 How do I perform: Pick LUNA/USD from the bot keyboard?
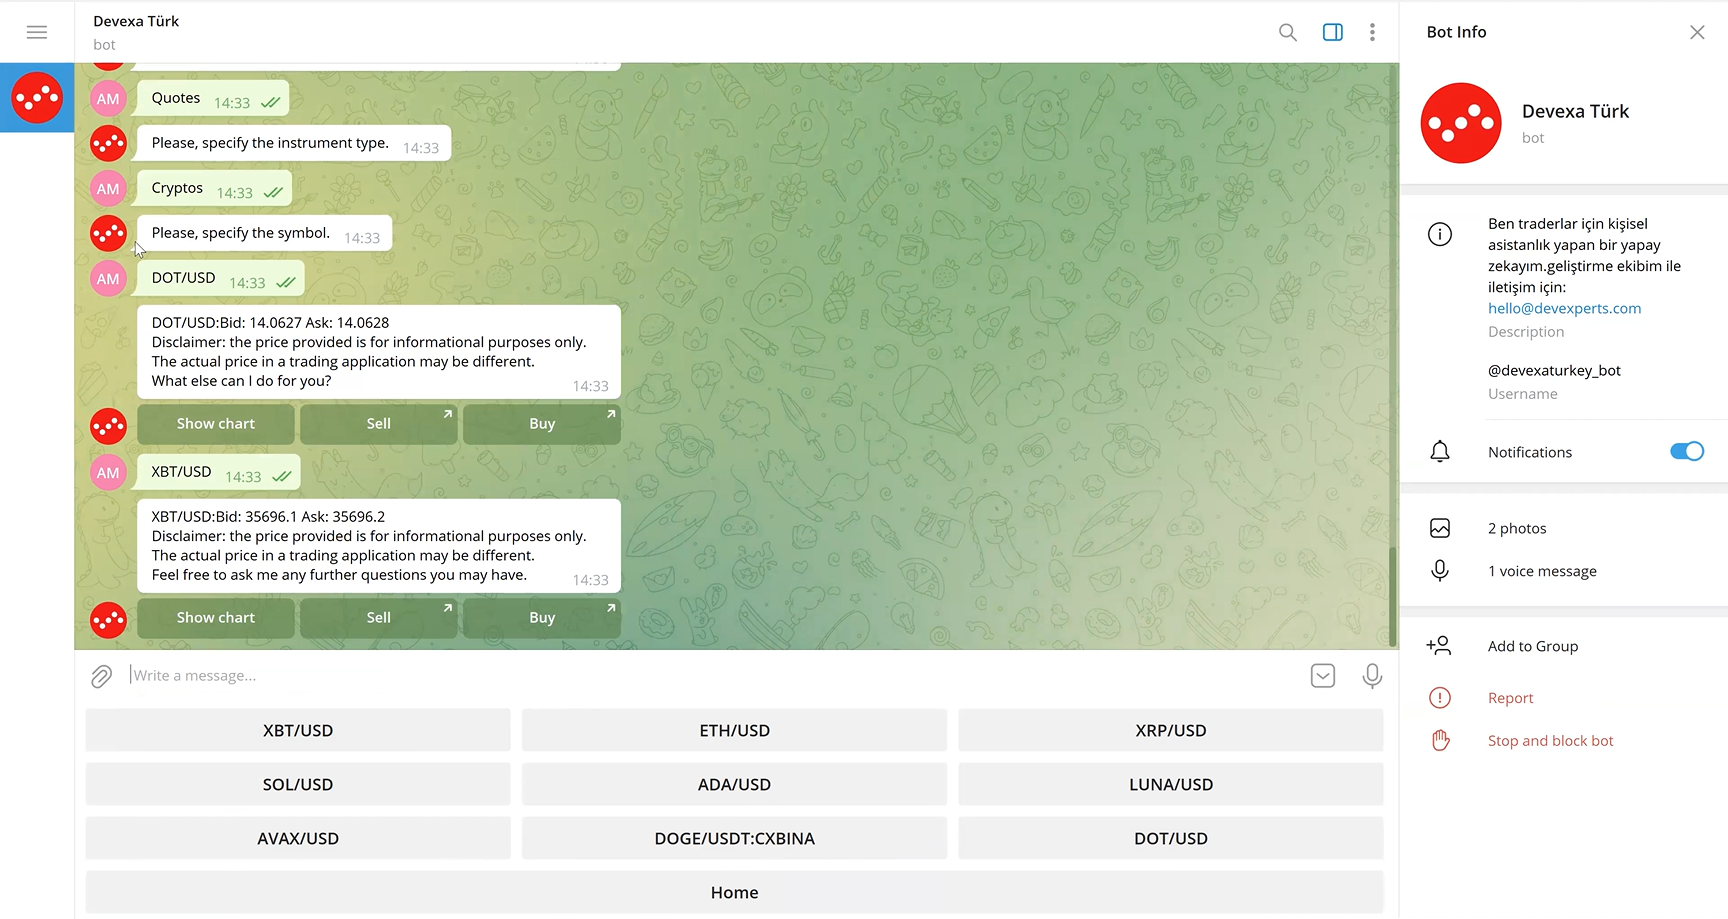pyautogui.click(x=1171, y=784)
